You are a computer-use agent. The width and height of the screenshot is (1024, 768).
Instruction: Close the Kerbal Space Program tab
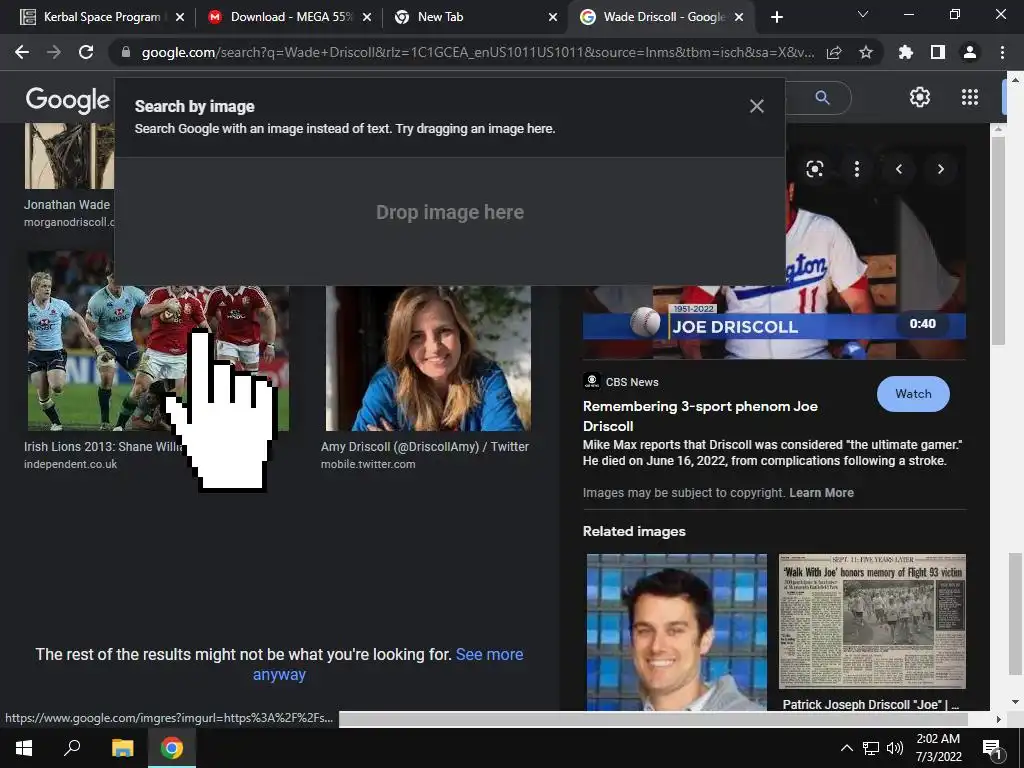click(x=180, y=17)
